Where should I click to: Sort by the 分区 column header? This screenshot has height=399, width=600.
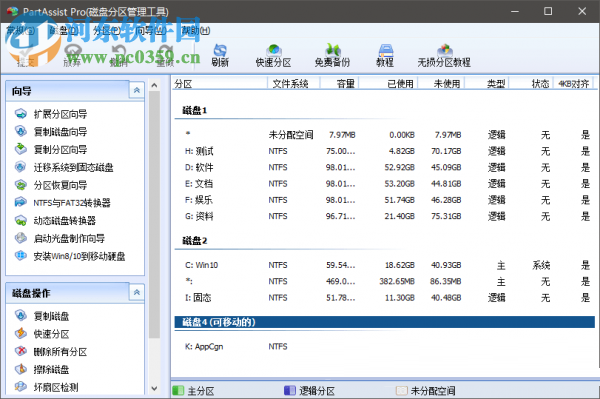(x=219, y=83)
